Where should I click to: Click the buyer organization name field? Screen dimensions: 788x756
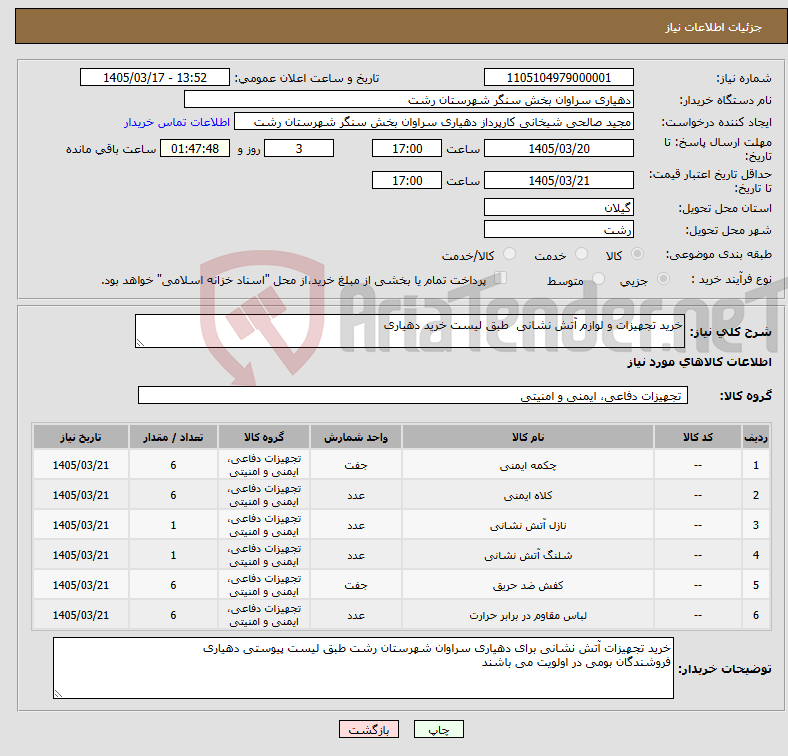pos(409,100)
